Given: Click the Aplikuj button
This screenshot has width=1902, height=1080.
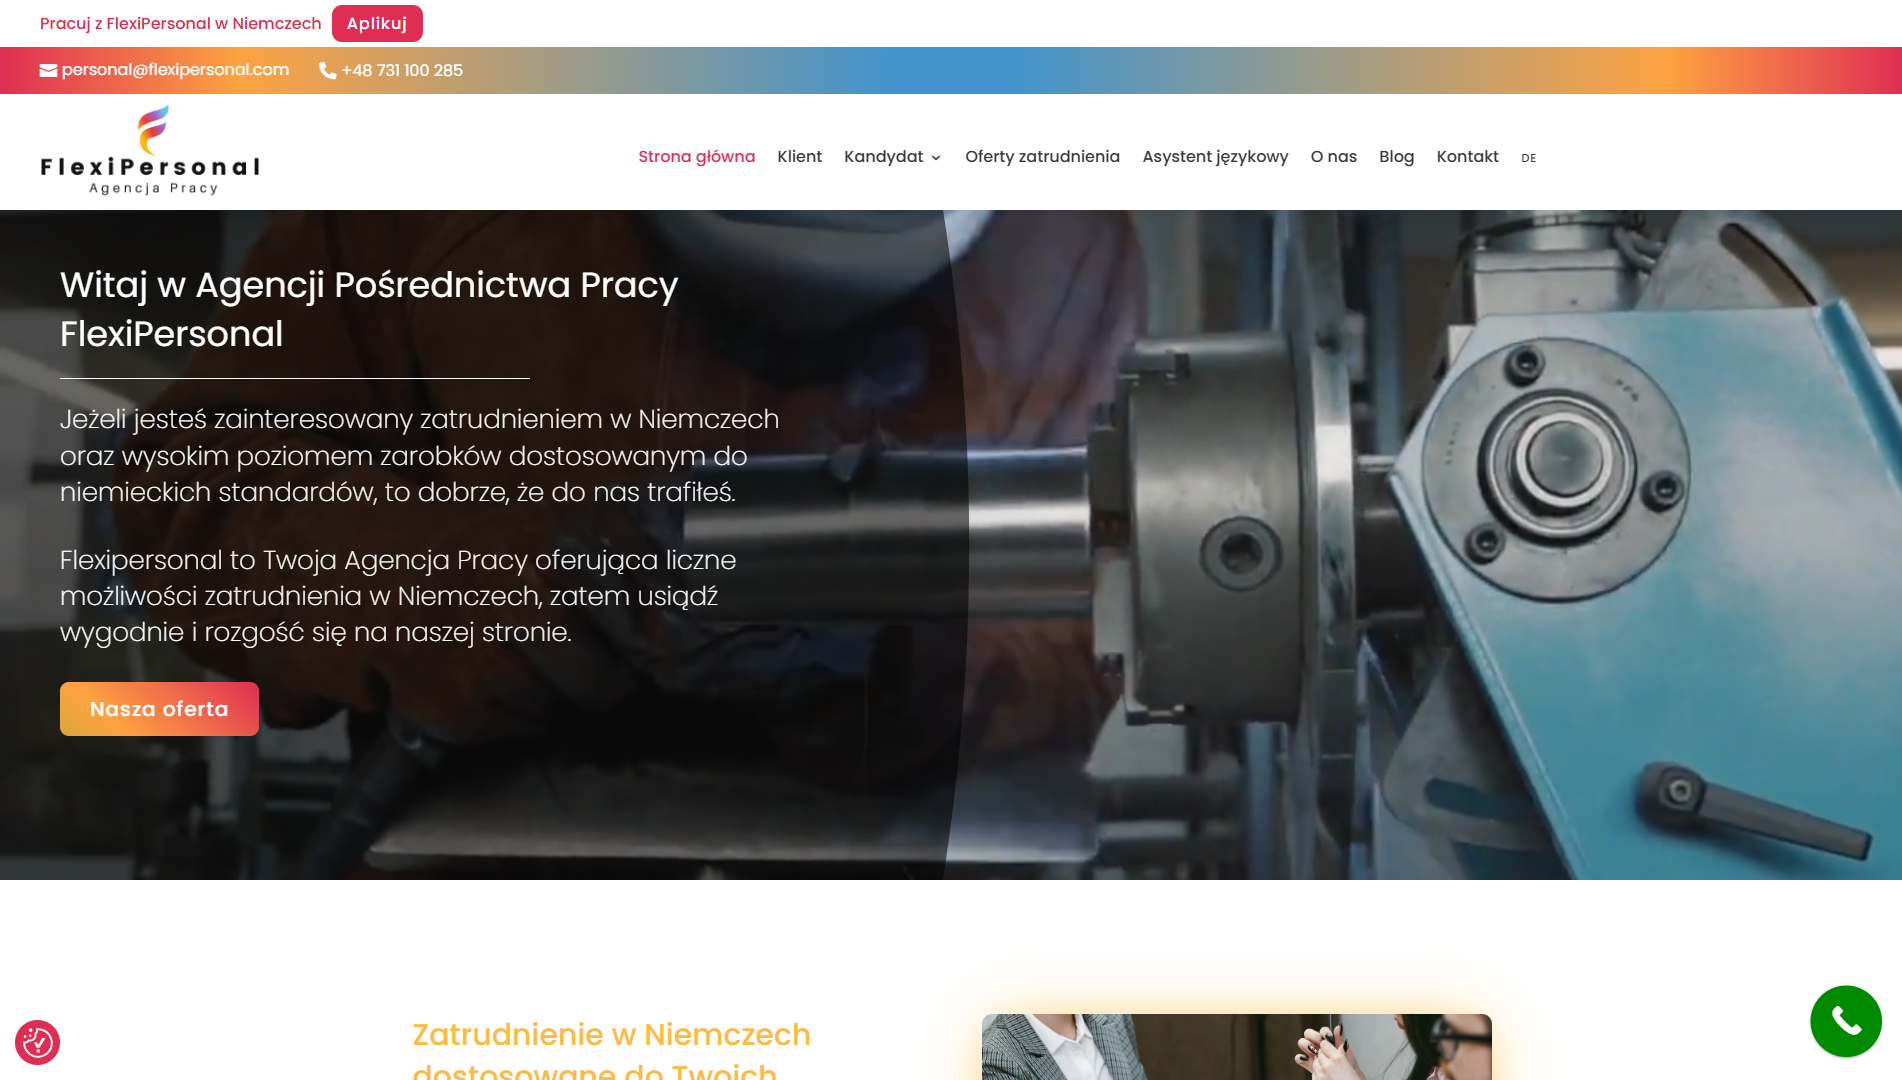Looking at the screenshot, I should (x=377, y=23).
